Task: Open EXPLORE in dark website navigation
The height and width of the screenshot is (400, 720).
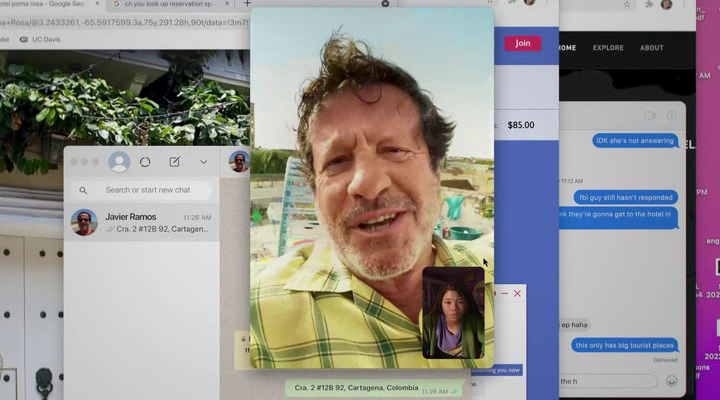Action: coord(608,48)
